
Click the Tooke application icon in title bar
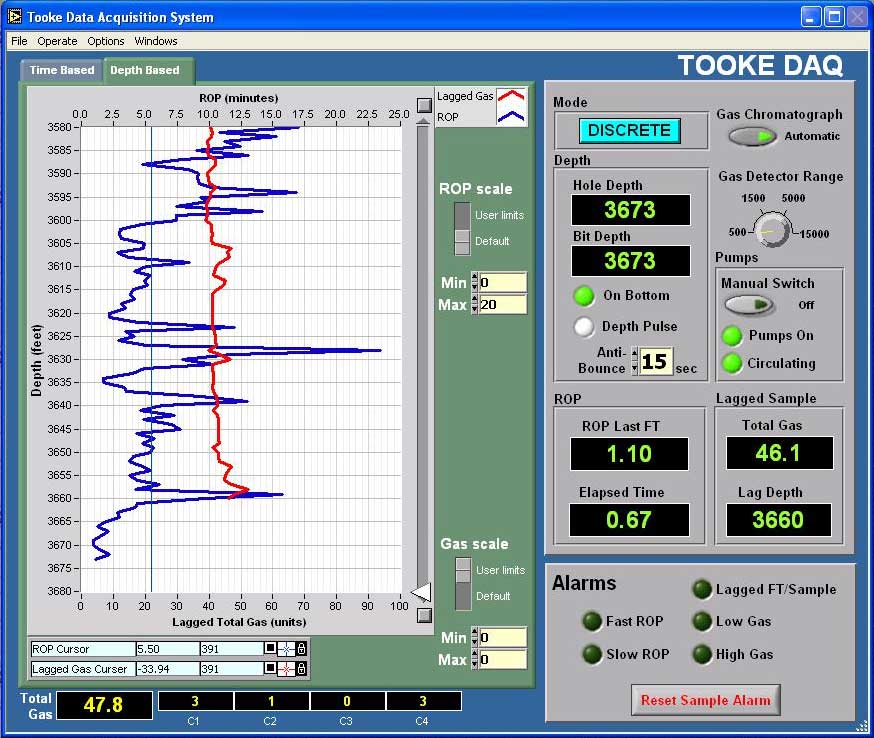click(14, 17)
